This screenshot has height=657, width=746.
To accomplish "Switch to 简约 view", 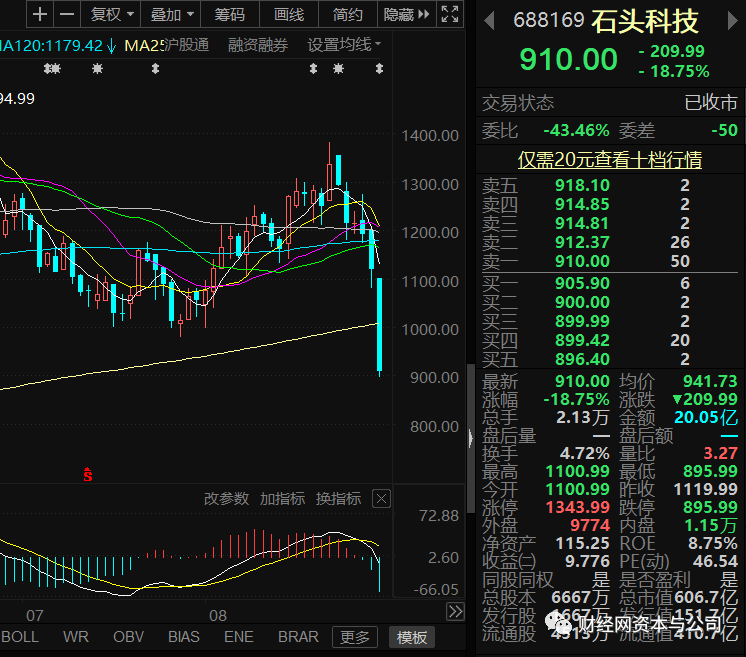I will [348, 14].
